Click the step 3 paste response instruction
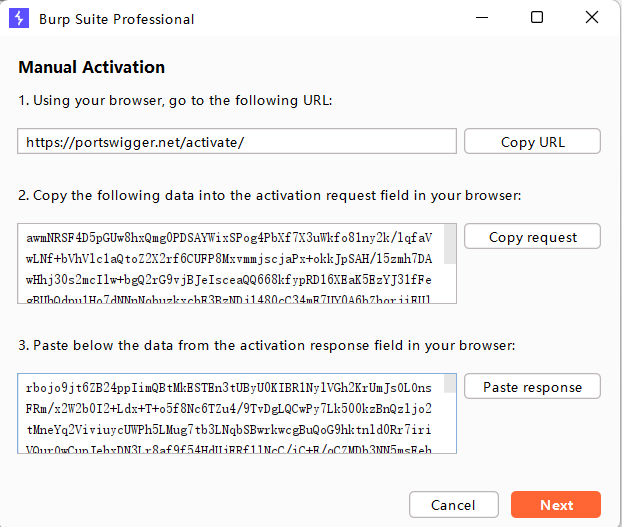 click(x=266, y=345)
